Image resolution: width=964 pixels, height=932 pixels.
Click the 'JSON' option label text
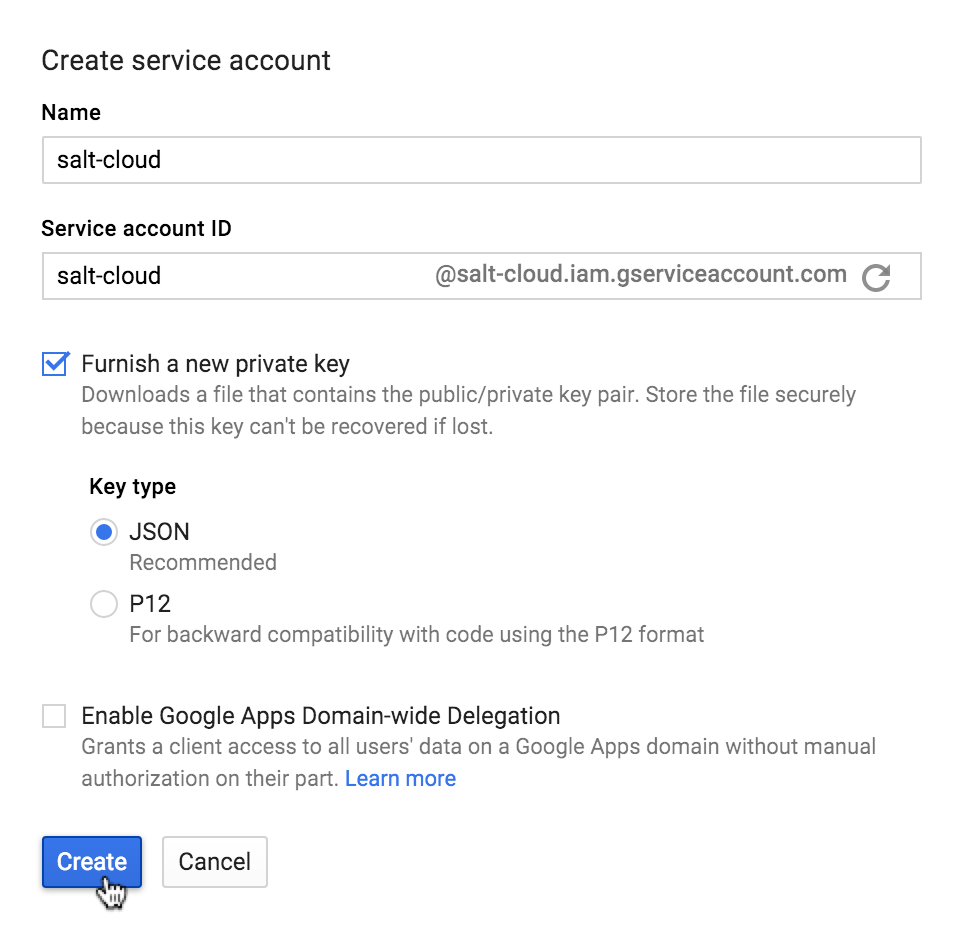click(159, 532)
